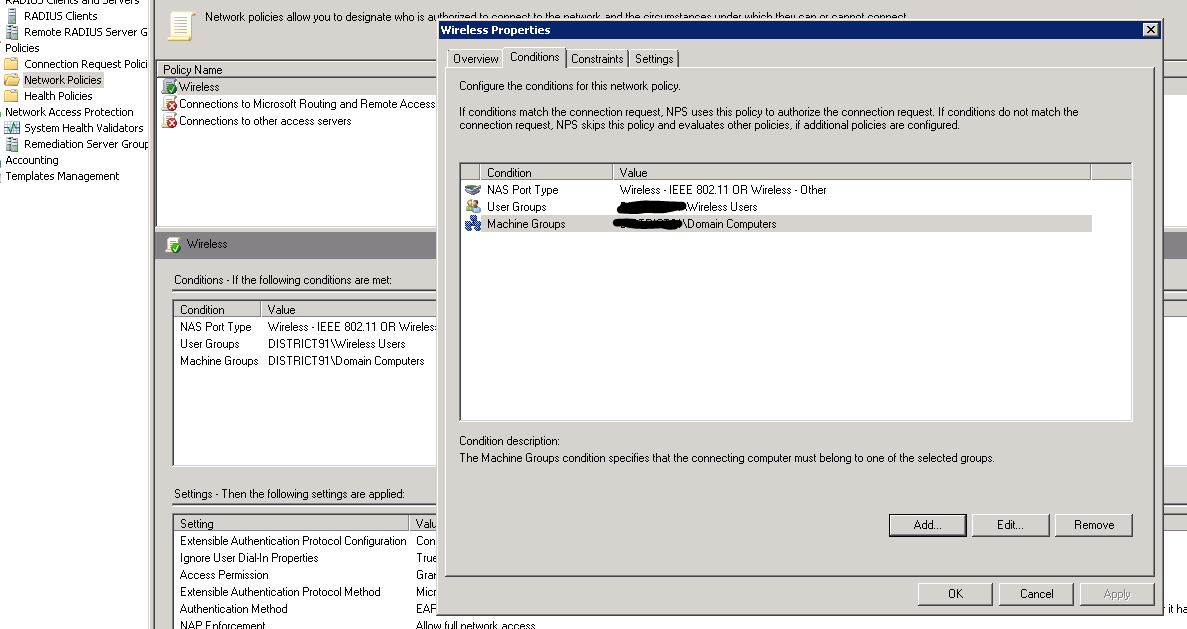Select the User Groups condition row
The image size is (1187, 629).
(x=545, y=206)
